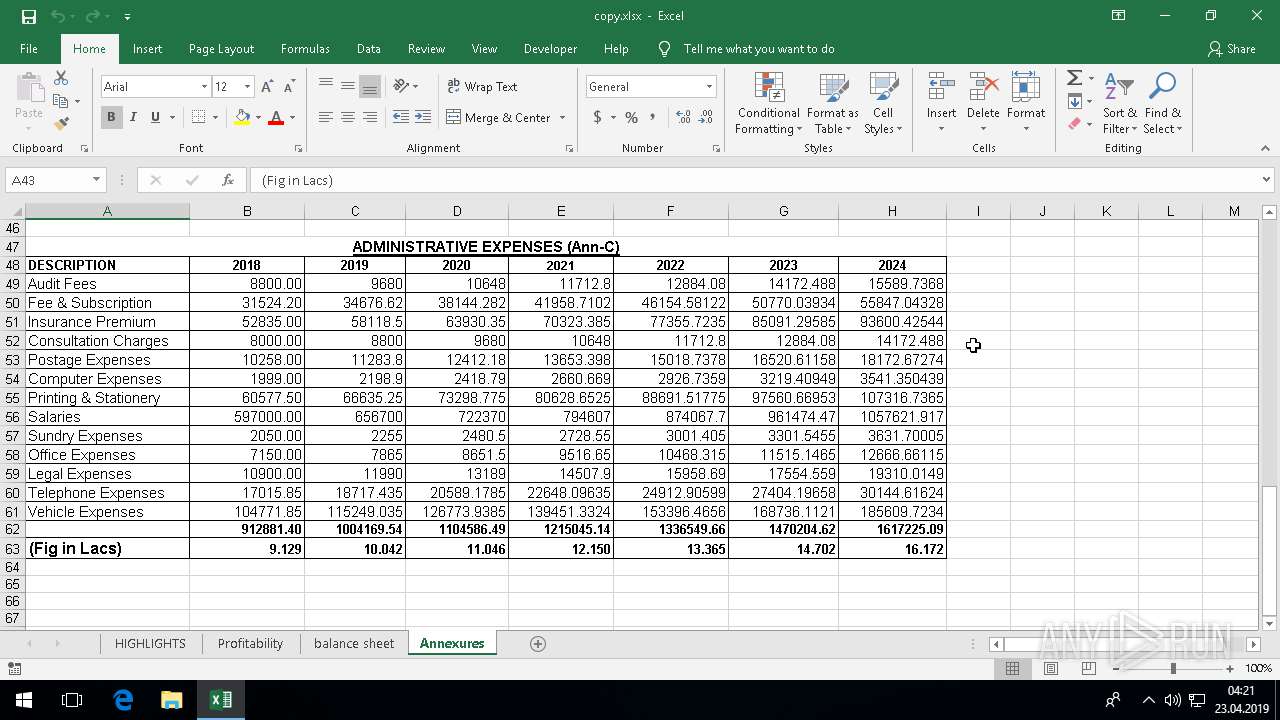
Task: Align text to the right
Action: point(370,117)
